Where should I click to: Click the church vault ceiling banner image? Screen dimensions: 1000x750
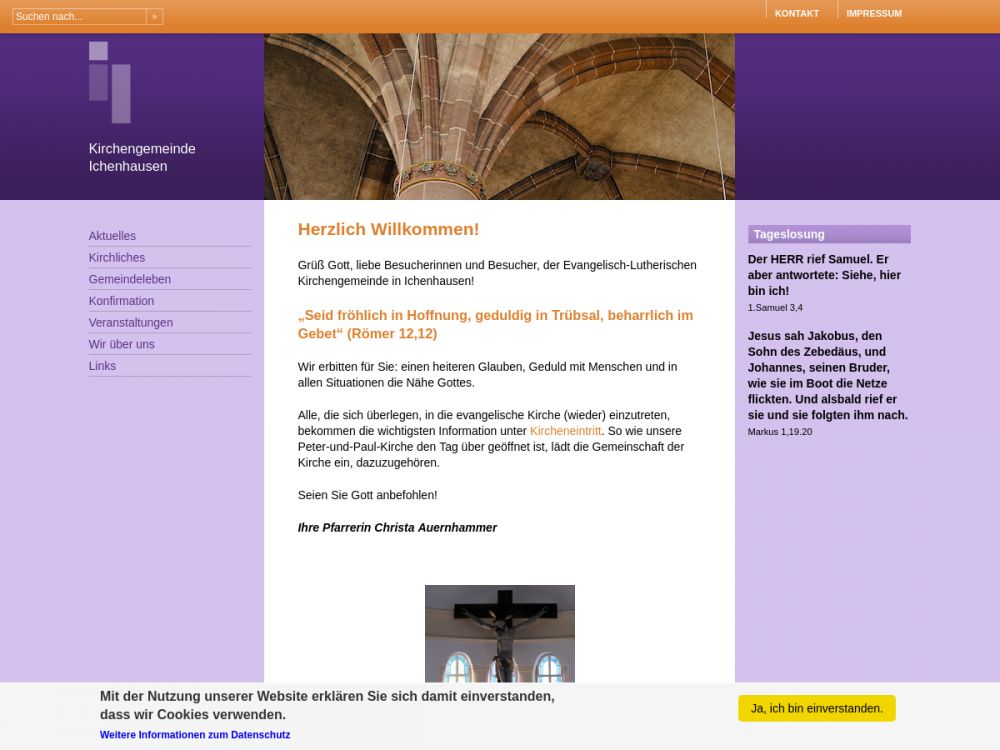click(499, 116)
